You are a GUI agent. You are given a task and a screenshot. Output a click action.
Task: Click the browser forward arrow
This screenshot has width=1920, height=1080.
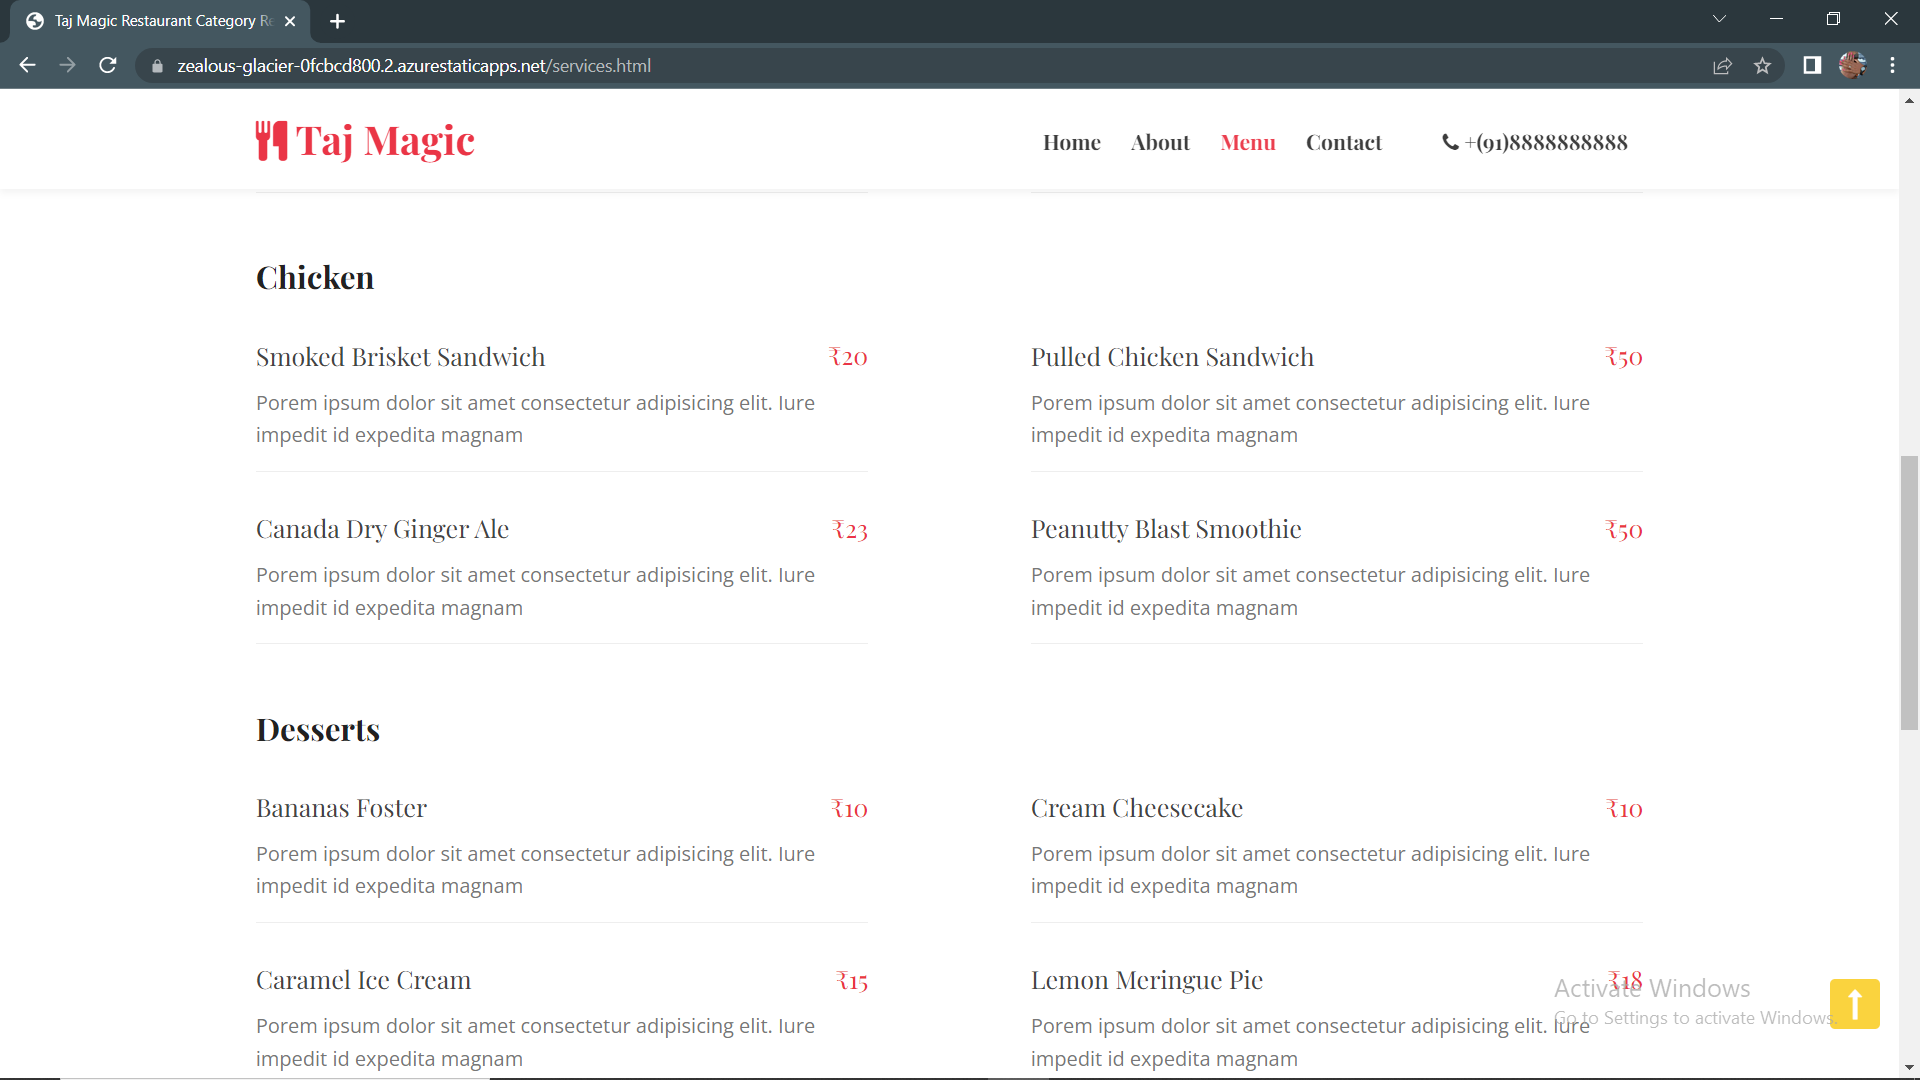coord(67,65)
